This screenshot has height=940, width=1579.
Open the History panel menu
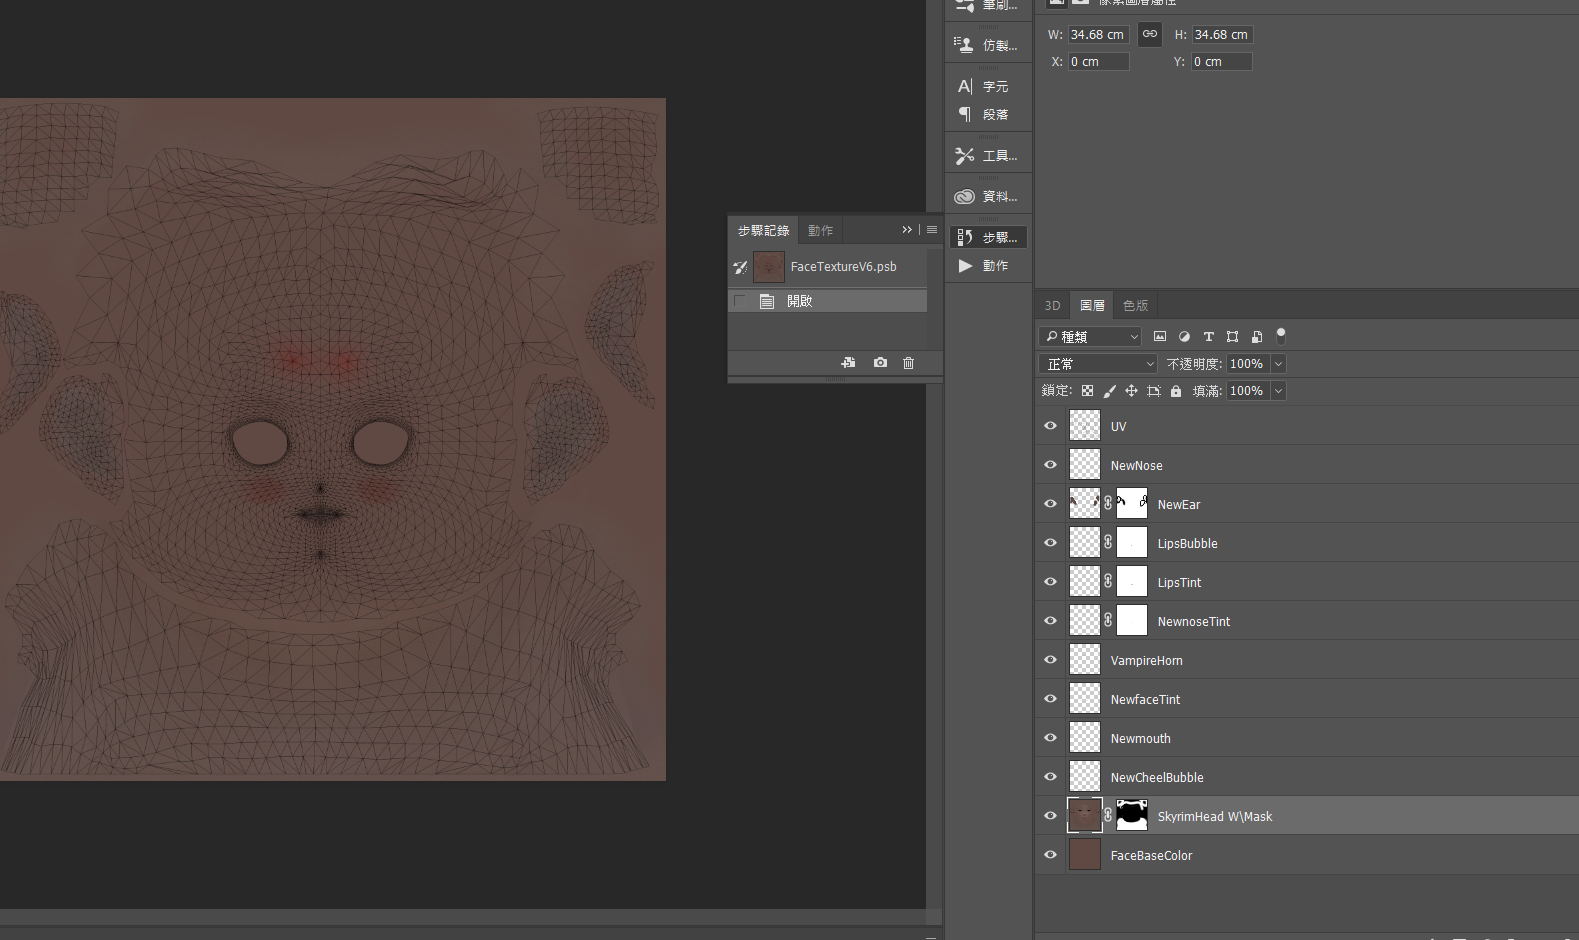932,230
